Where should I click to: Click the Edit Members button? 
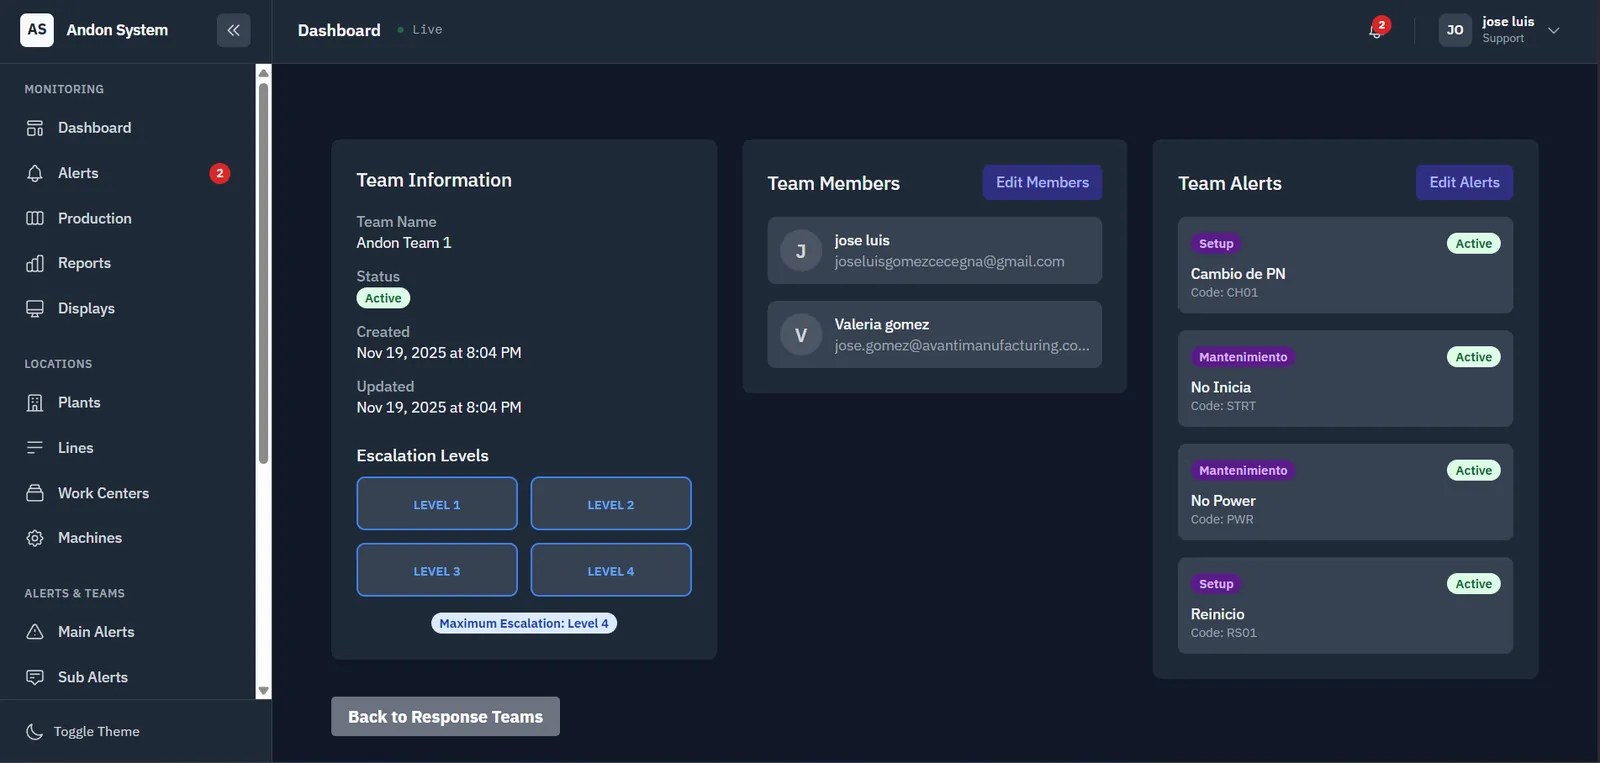click(1042, 182)
